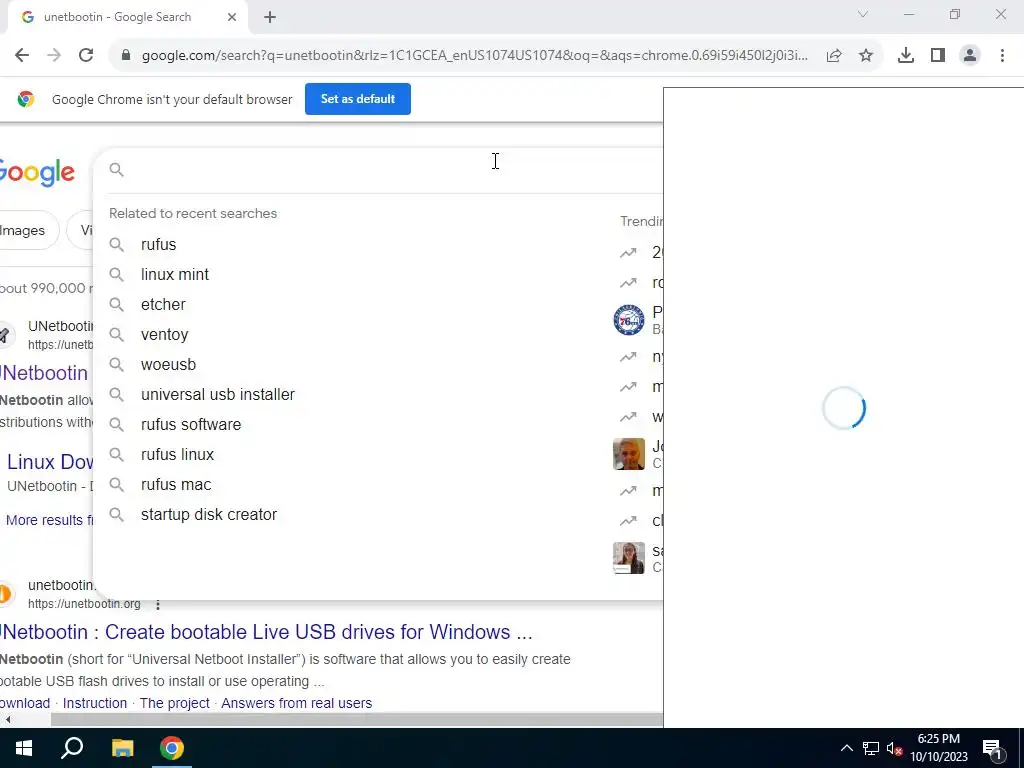The height and width of the screenshot is (768, 1024).
Task: Go back using the browser back arrow
Action: (22, 56)
